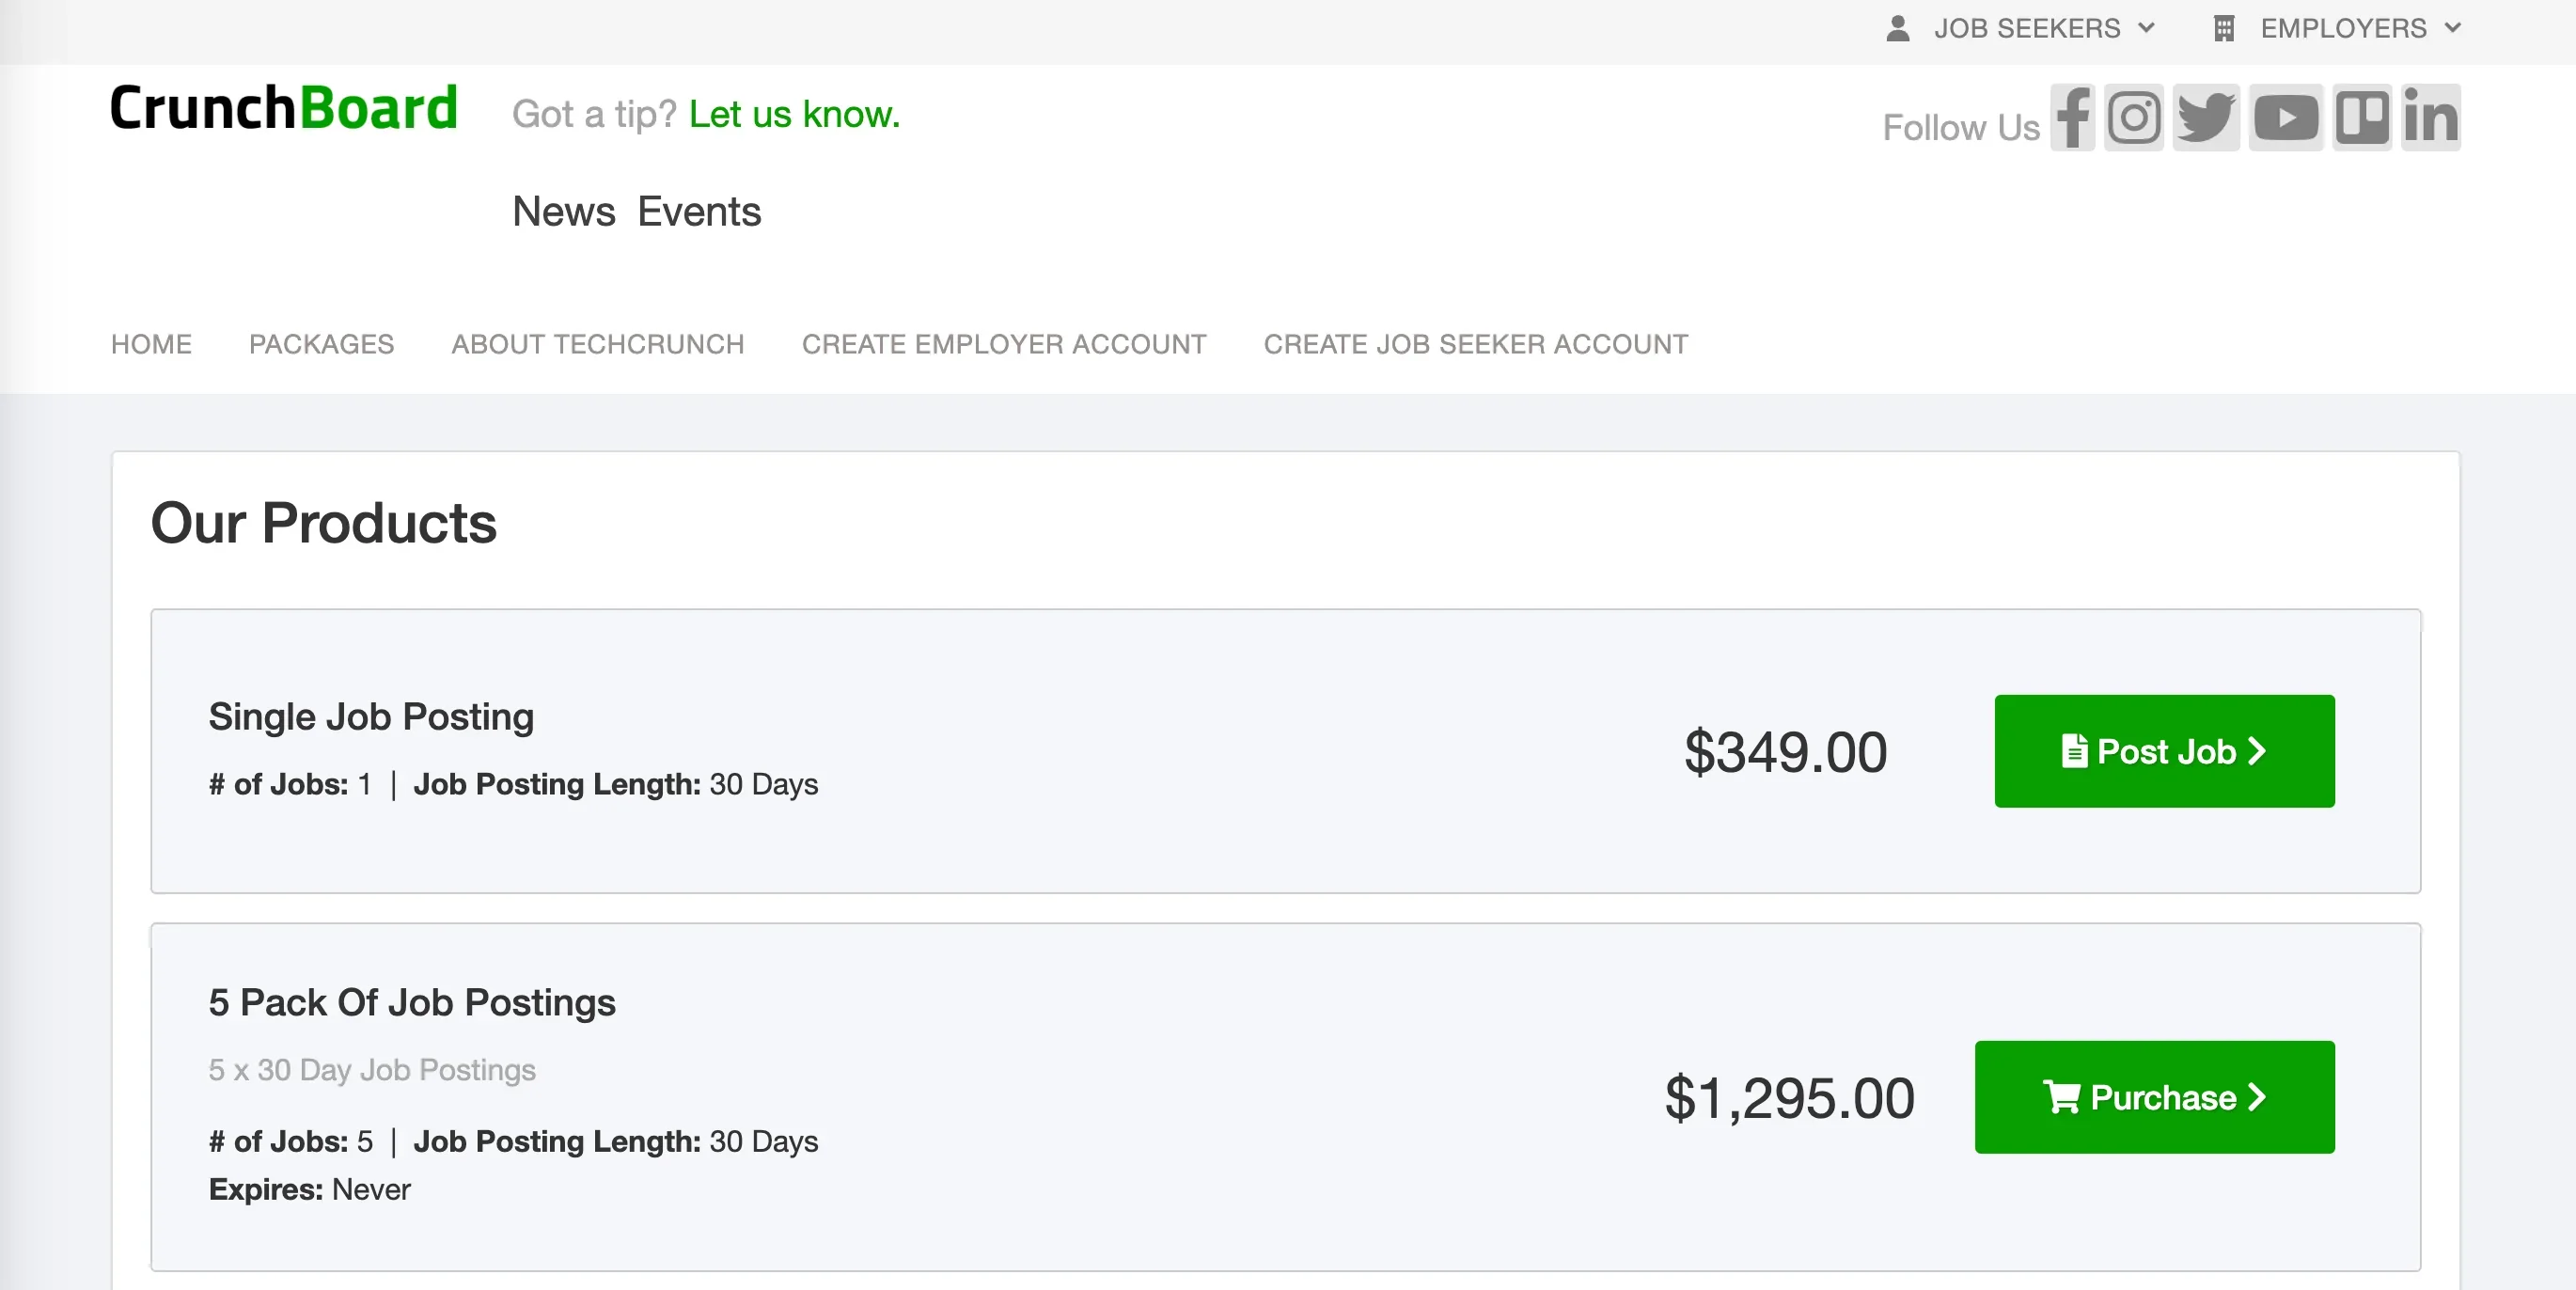2576x1290 pixels.
Task: Select About TechCrunch in navigation
Action: (x=597, y=344)
